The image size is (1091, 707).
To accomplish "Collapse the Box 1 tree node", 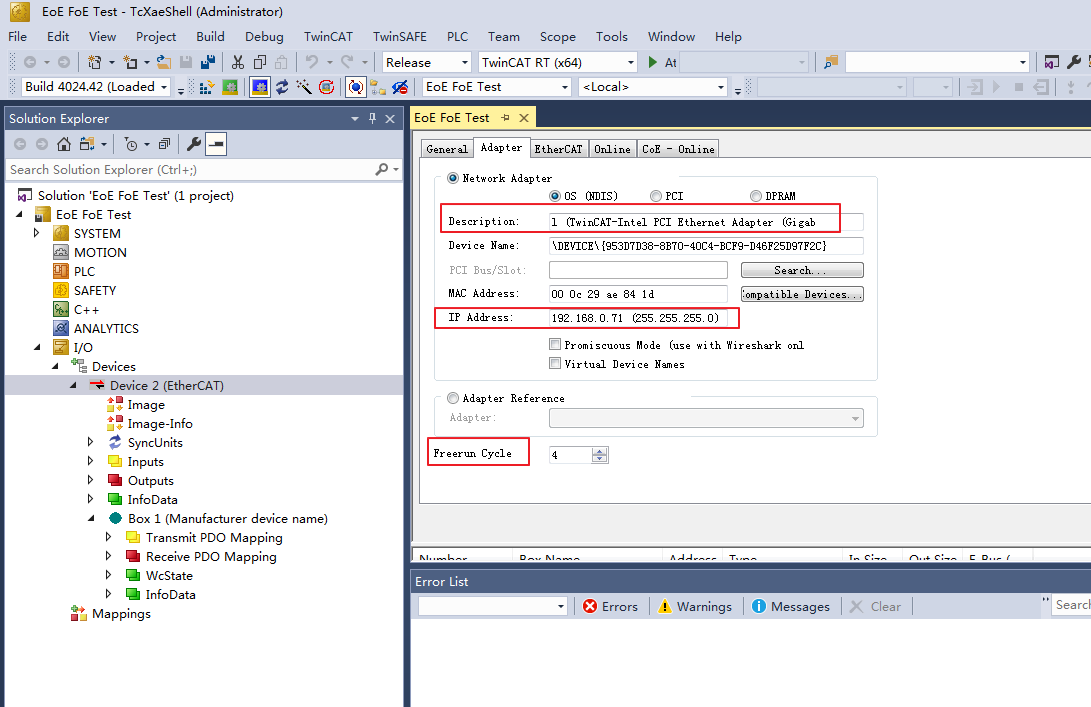I will 90,518.
